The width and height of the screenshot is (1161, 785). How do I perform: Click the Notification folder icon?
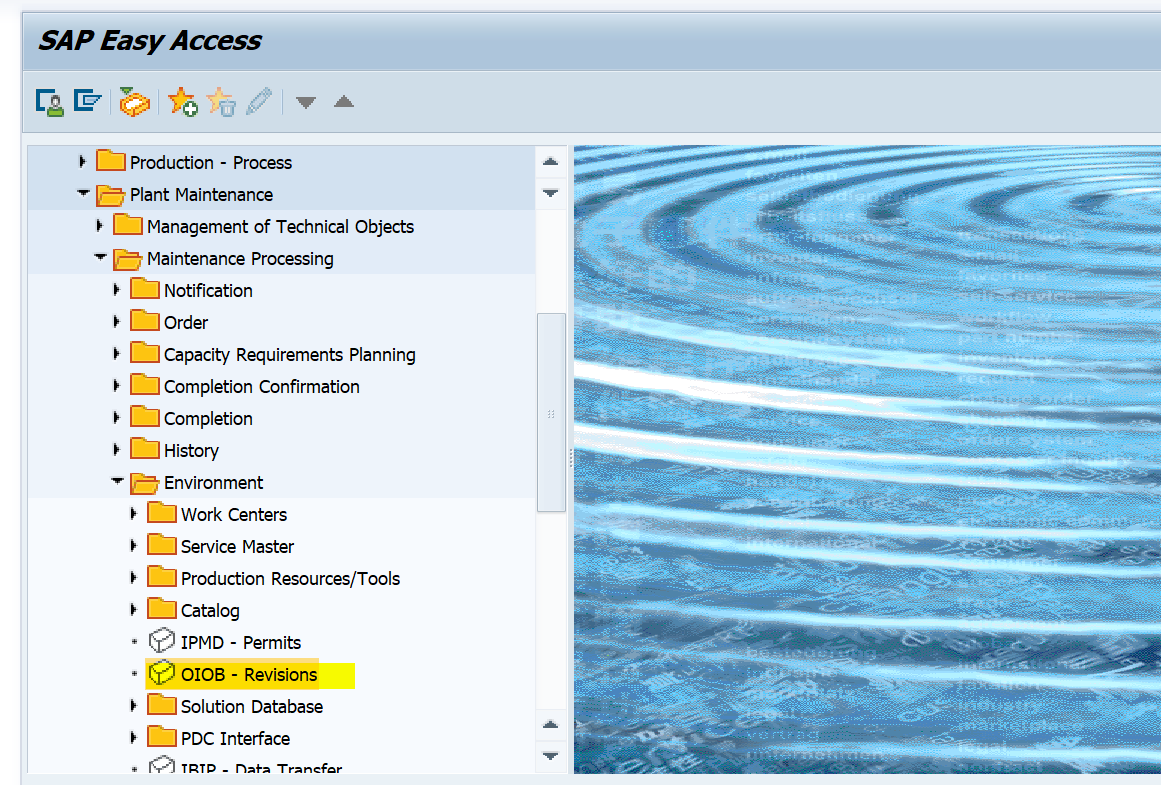[144, 289]
